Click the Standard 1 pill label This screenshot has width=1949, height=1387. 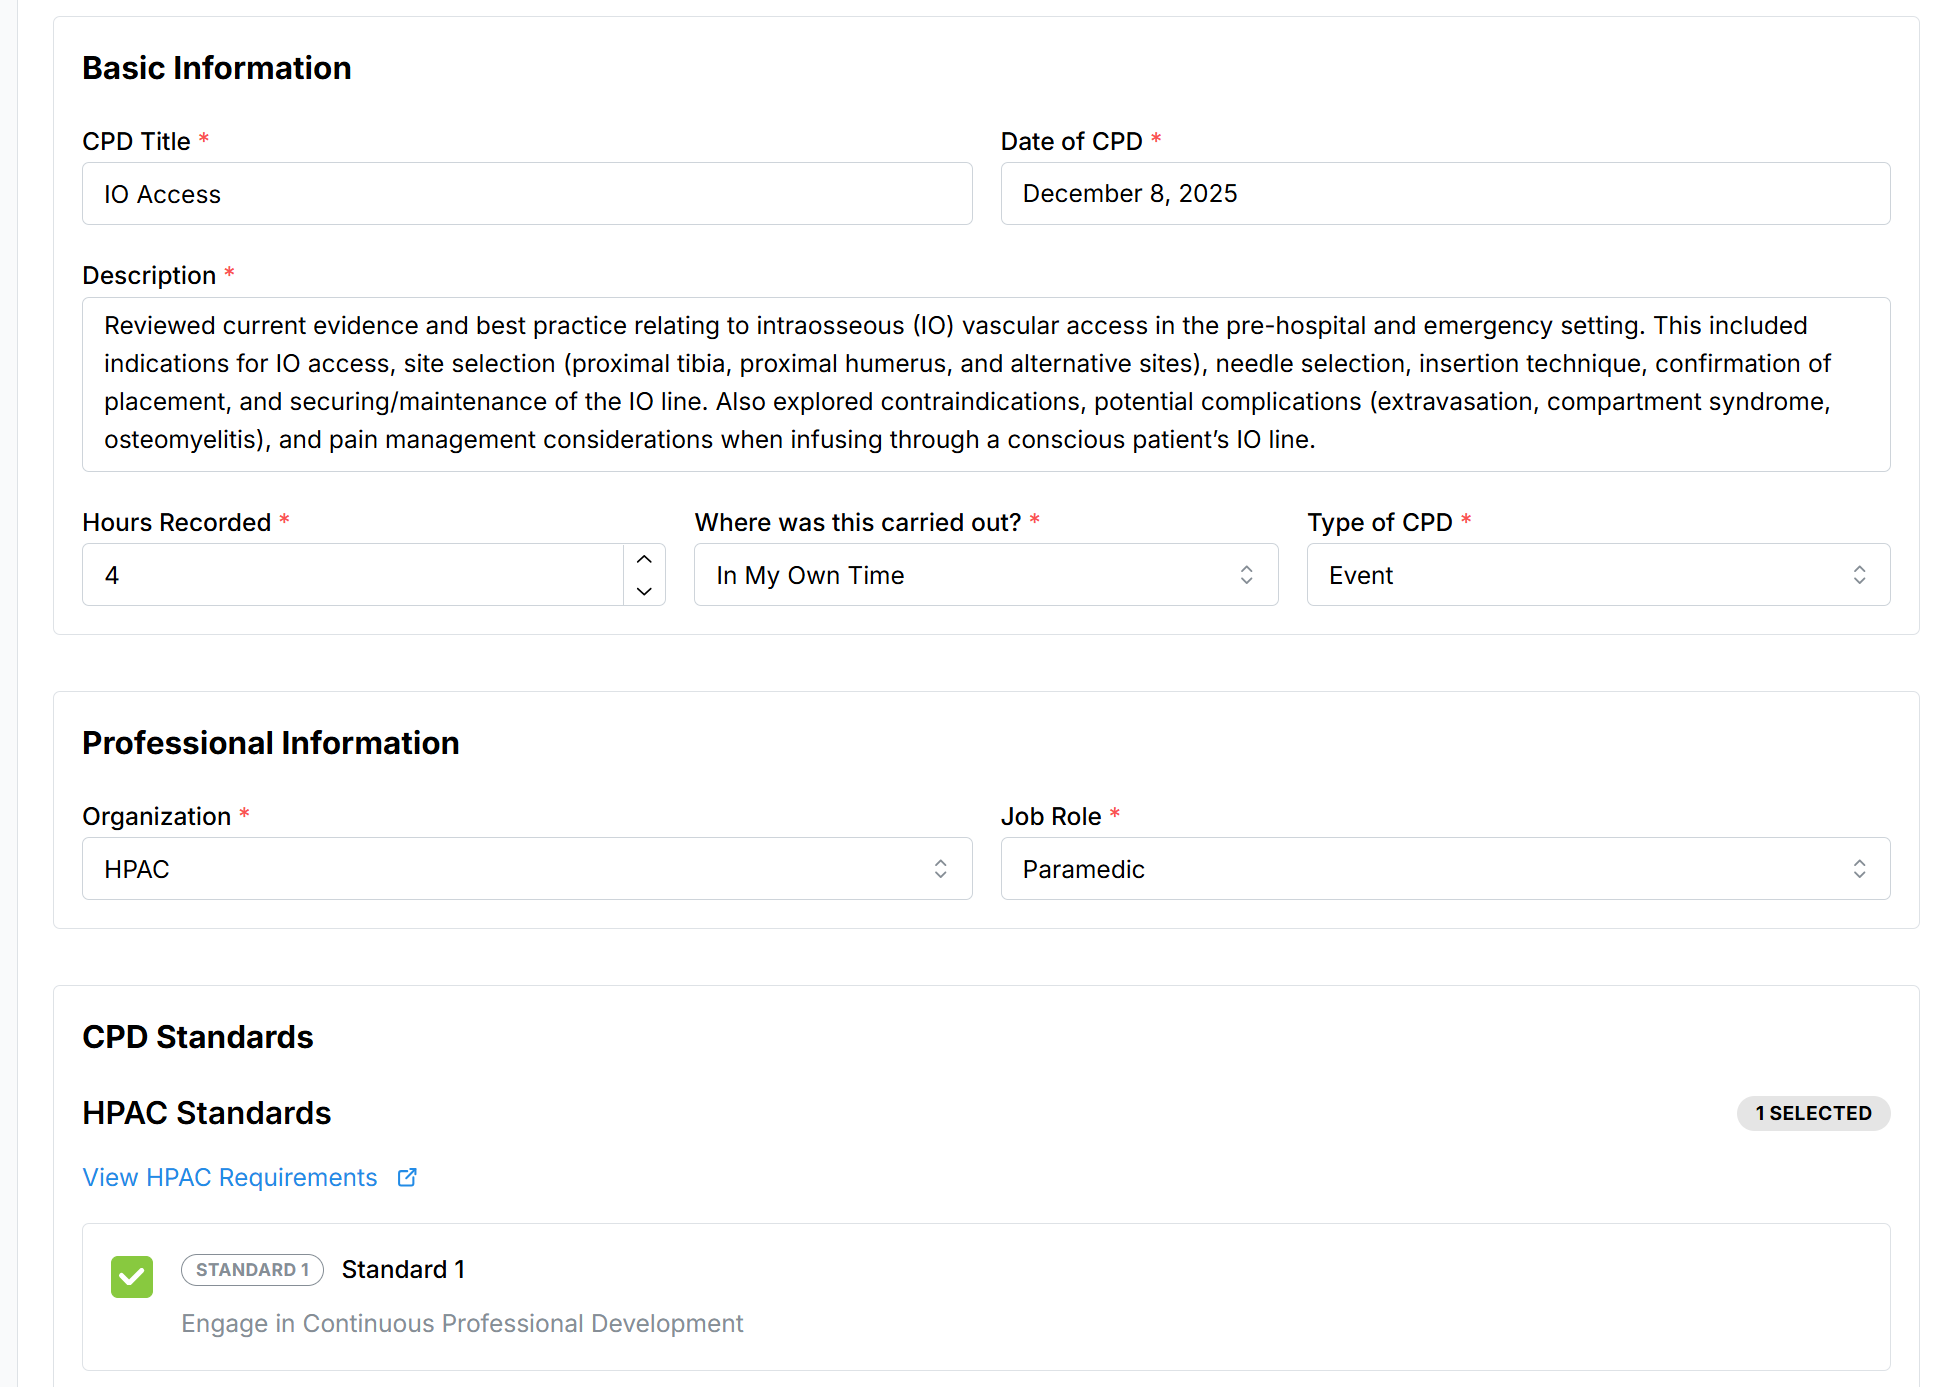click(x=252, y=1270)
